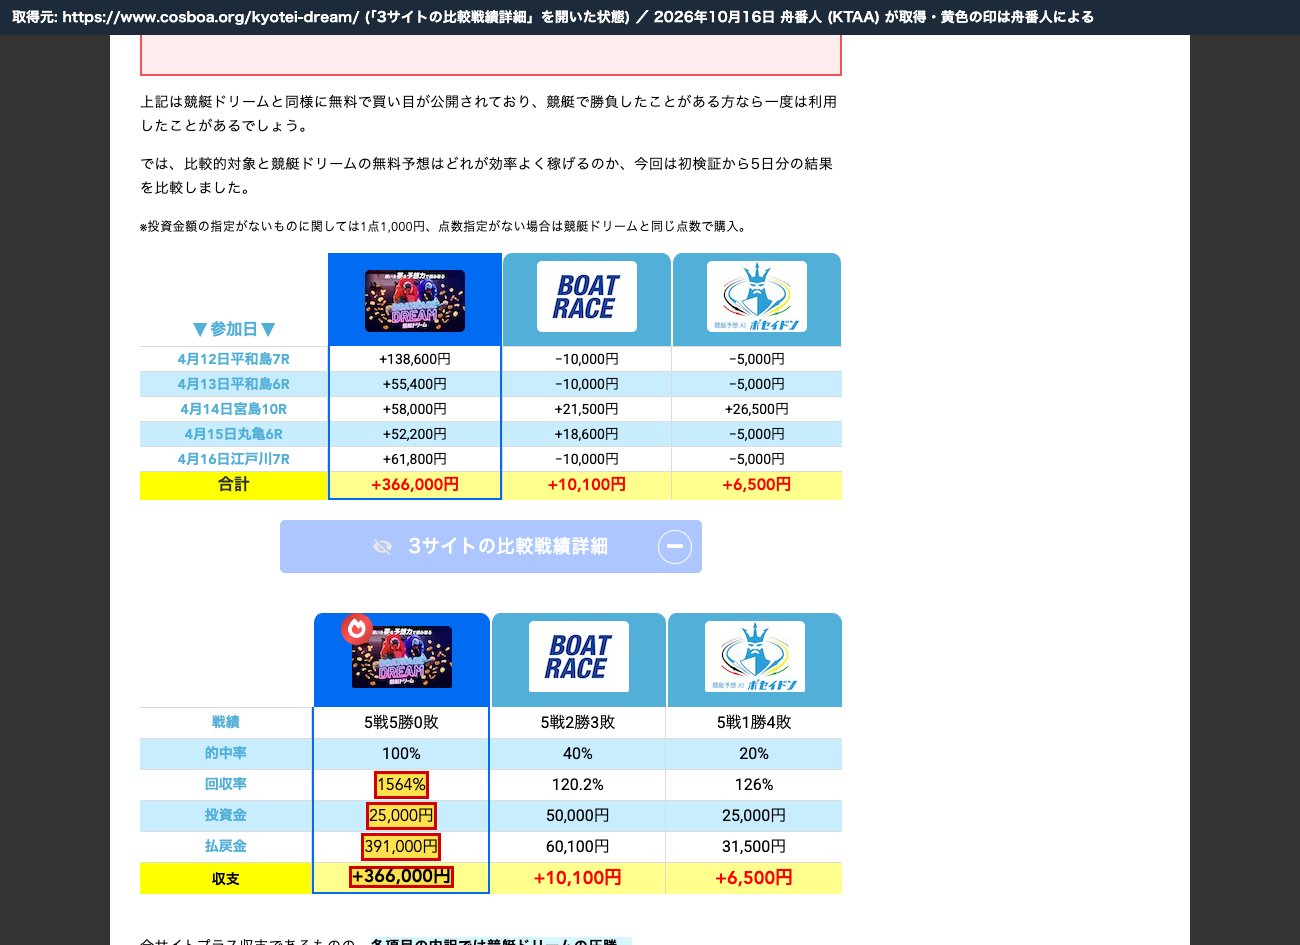Click the 5戦2勝3敗 record cell
1300x945 pixels.
pos(578,722)
